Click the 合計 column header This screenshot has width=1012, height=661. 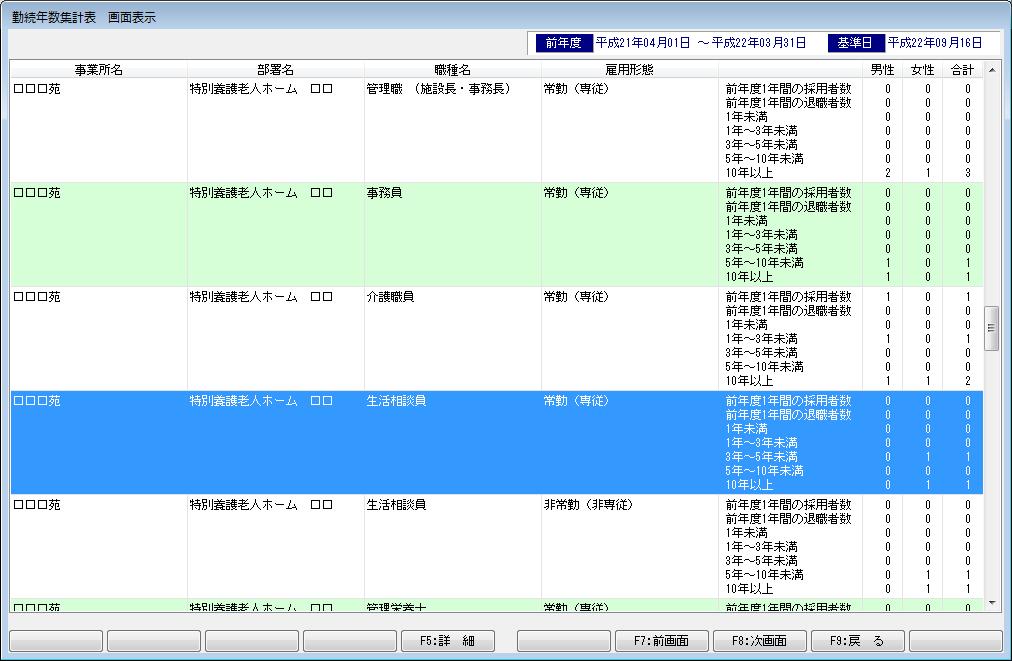click(962, 70)
